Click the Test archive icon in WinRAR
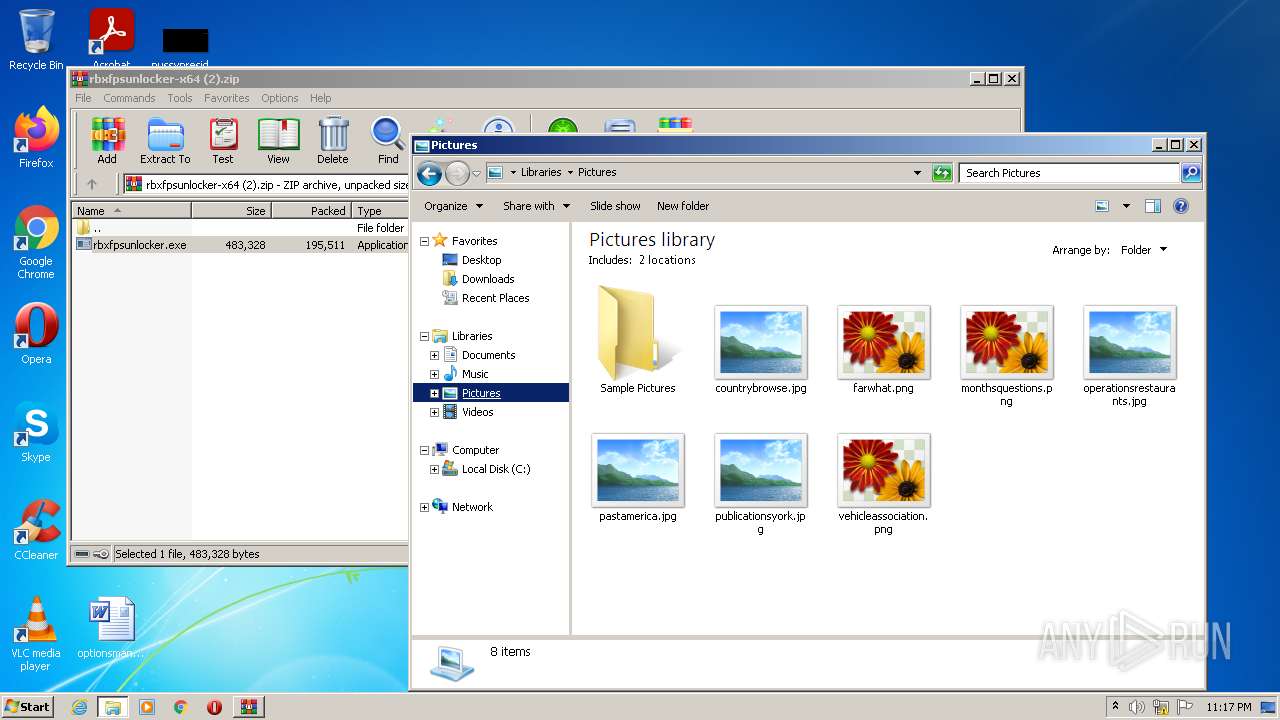Viewport: 1280px width, 720px height. (x=223, y=140)
